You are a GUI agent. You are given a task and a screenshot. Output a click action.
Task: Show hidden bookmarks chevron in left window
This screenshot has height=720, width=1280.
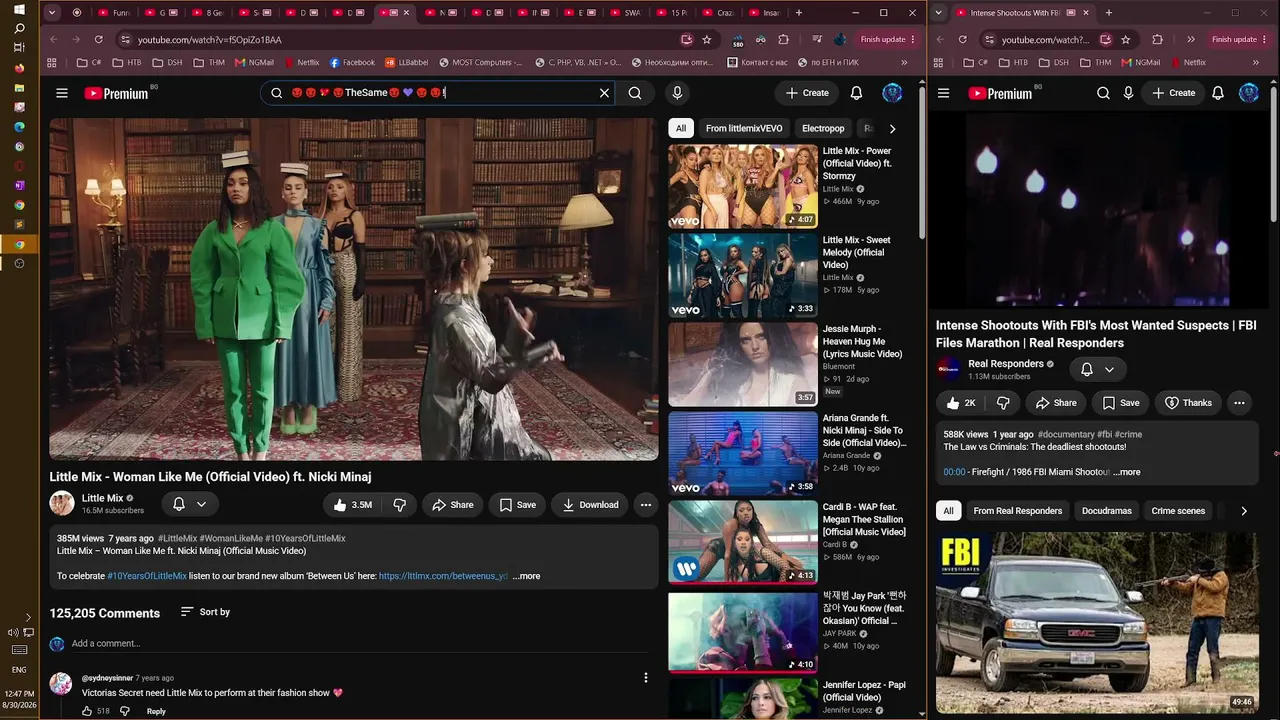click(904, 62)
